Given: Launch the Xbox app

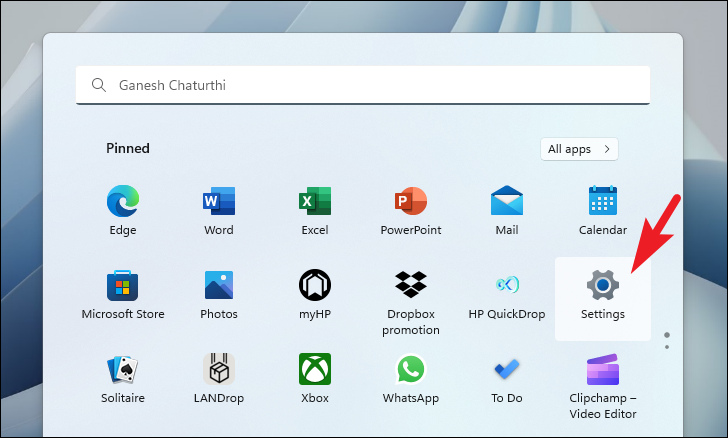Looking at the screenshot, I should coord(315,369).
